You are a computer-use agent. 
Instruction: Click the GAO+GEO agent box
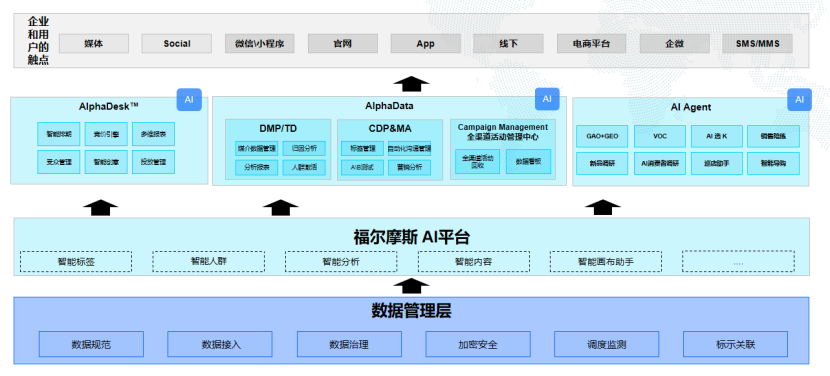pyautogui.click(x=602, y=136)
